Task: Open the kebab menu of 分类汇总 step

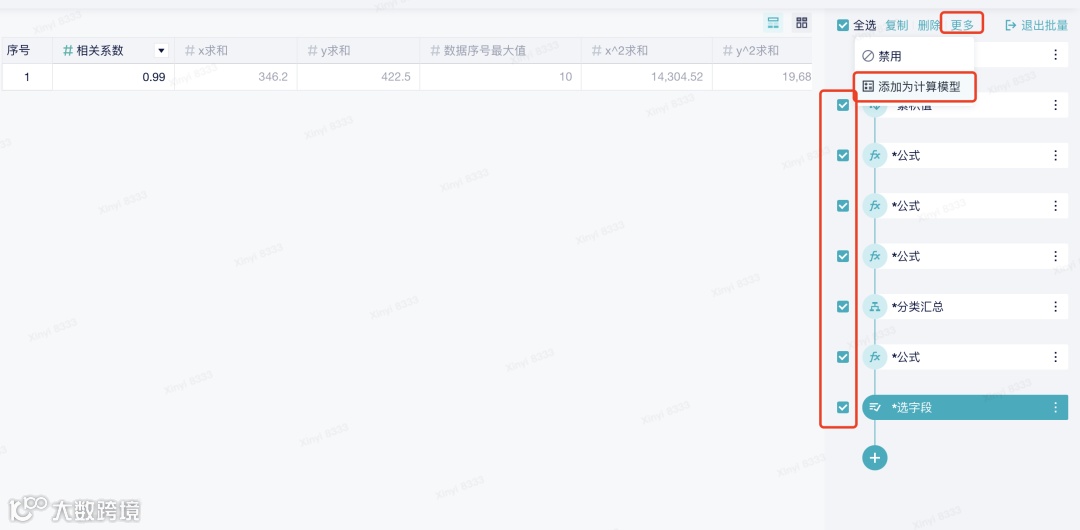Action: [1055, 307]
